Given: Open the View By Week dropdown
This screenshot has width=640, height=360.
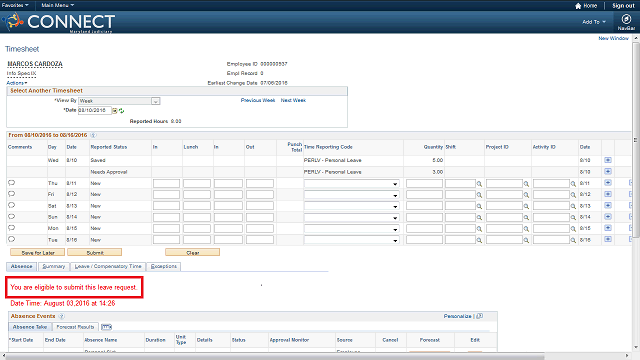Looking at the screenshot, I should [x=156, y=101].
